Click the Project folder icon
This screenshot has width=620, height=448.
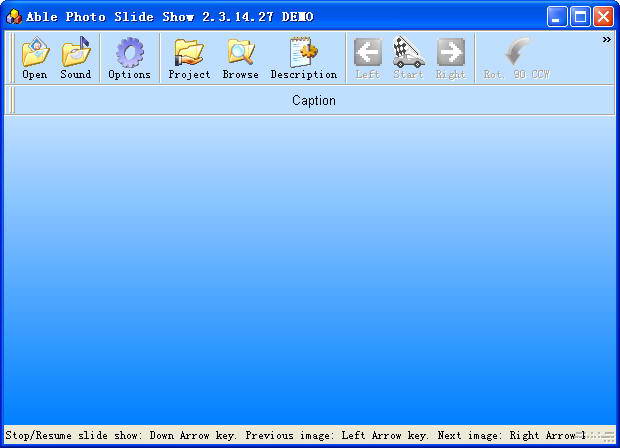coord(189,58)
